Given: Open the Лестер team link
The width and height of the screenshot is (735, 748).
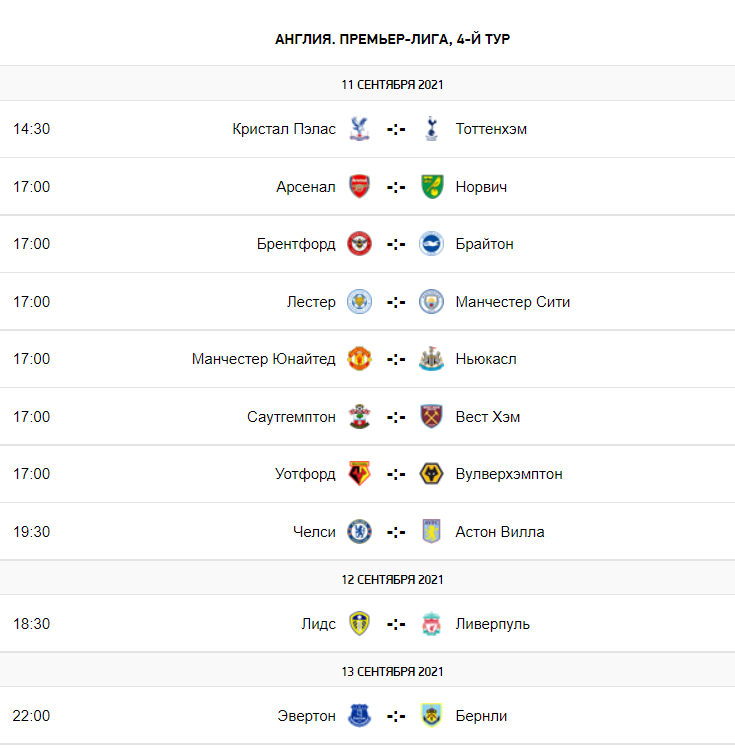Looking at the screenshot, I should click(311, 302).
